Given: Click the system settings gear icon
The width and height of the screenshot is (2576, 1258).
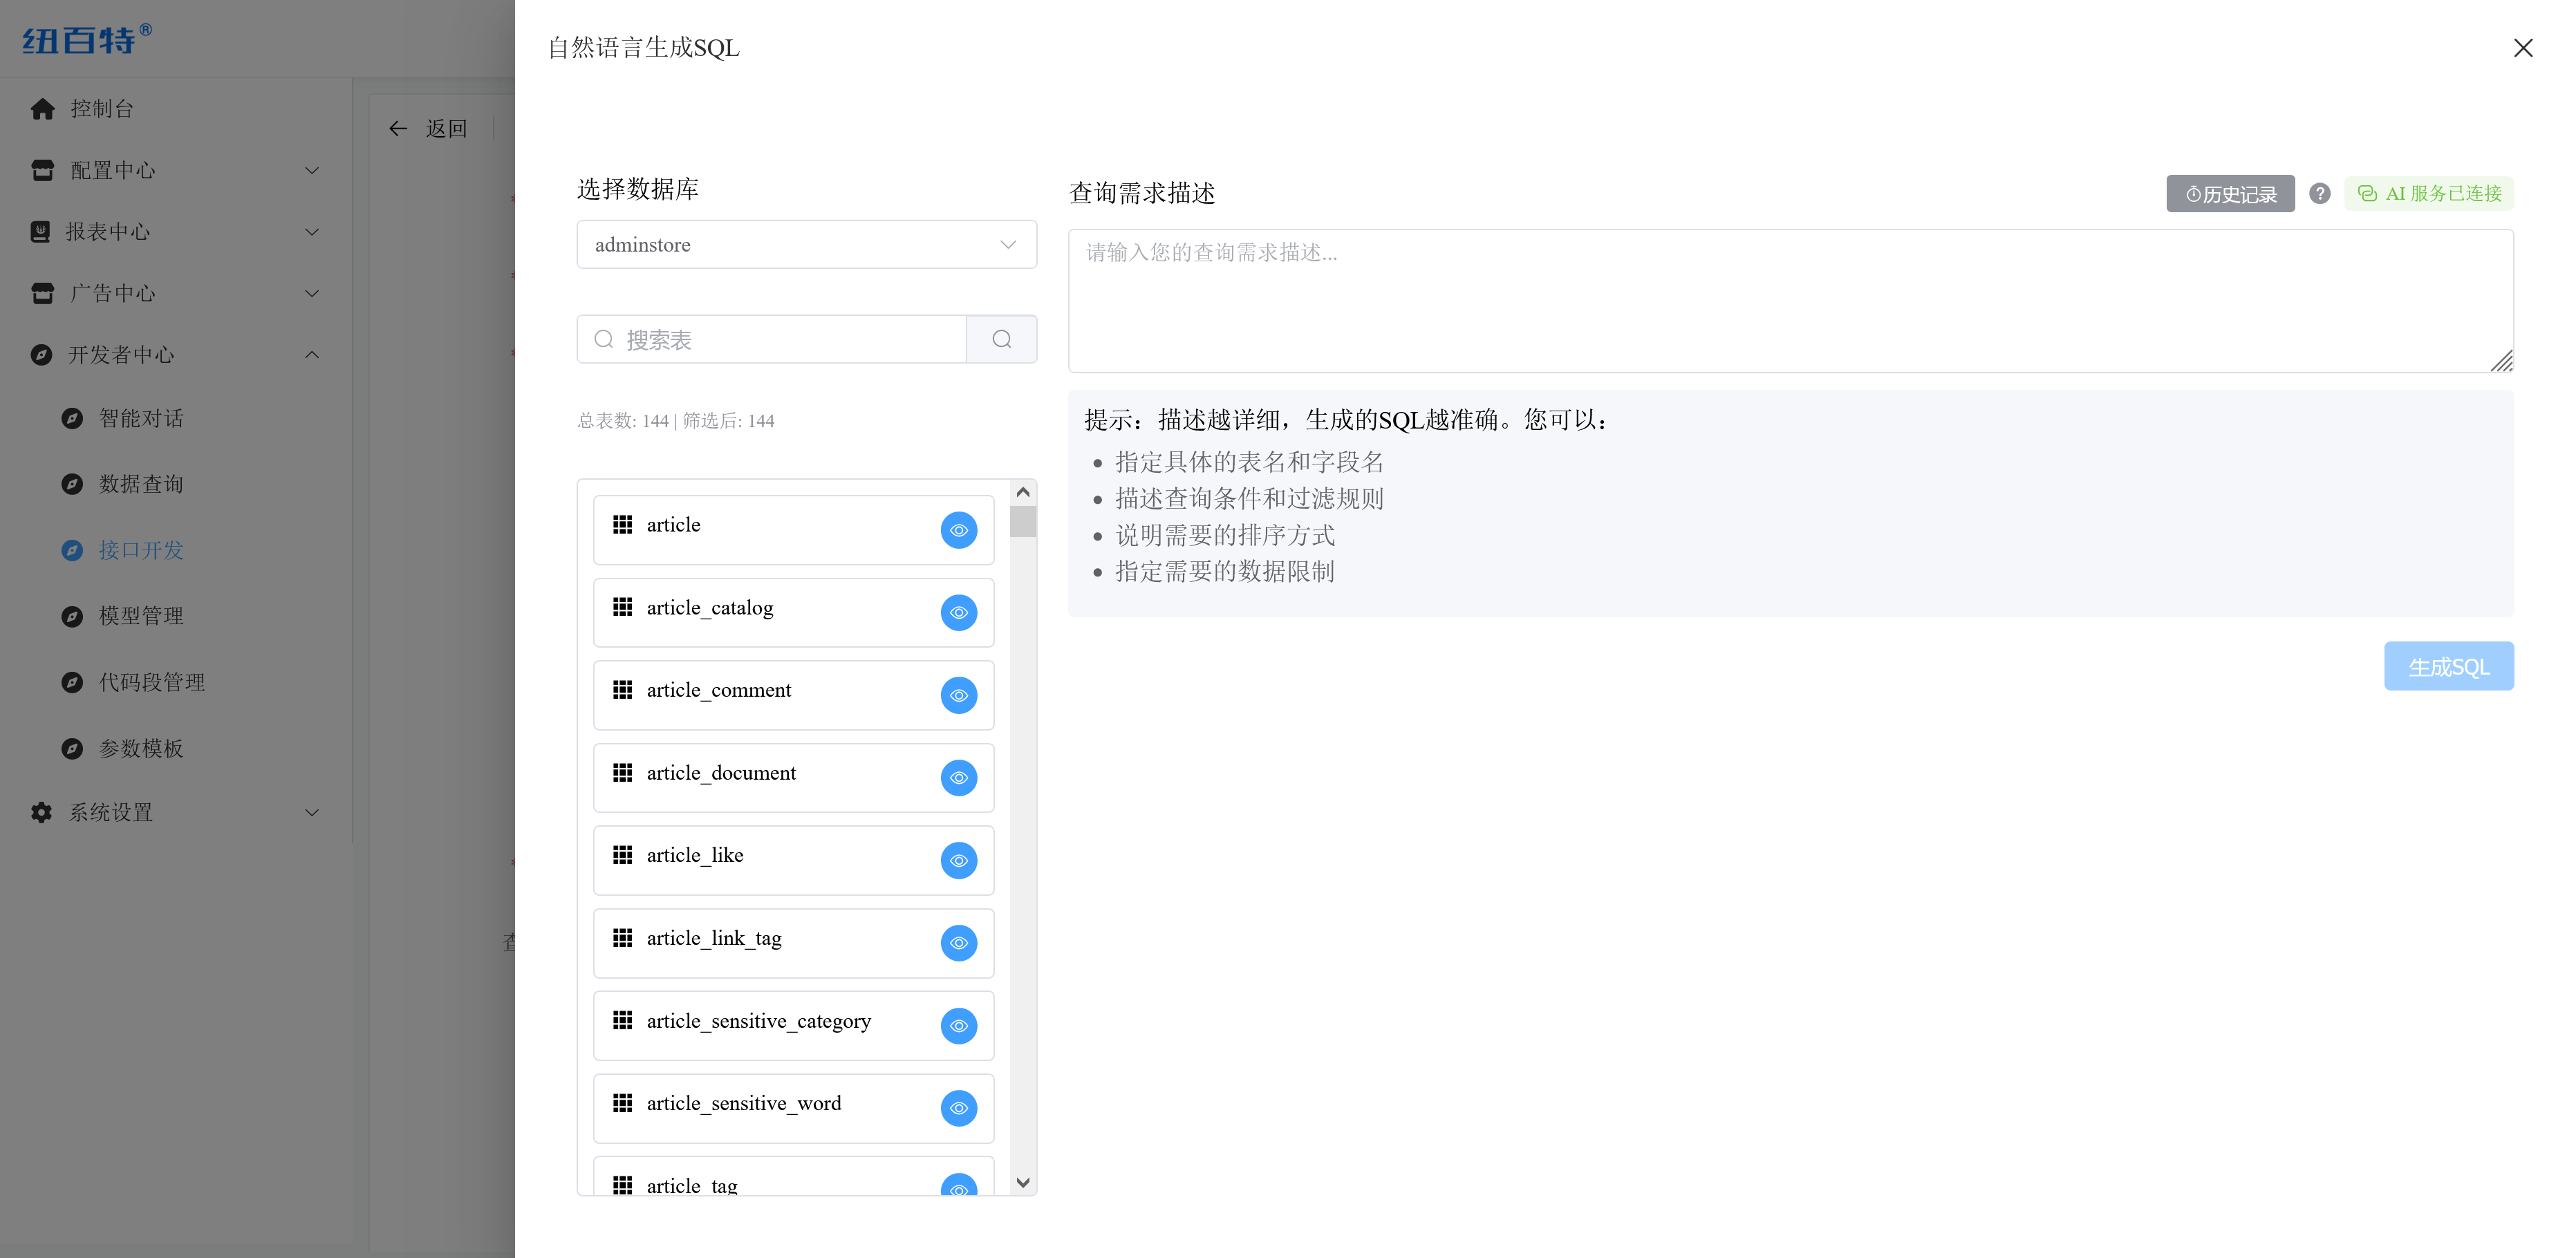Looking at the screenshot, I should (41, 812).
